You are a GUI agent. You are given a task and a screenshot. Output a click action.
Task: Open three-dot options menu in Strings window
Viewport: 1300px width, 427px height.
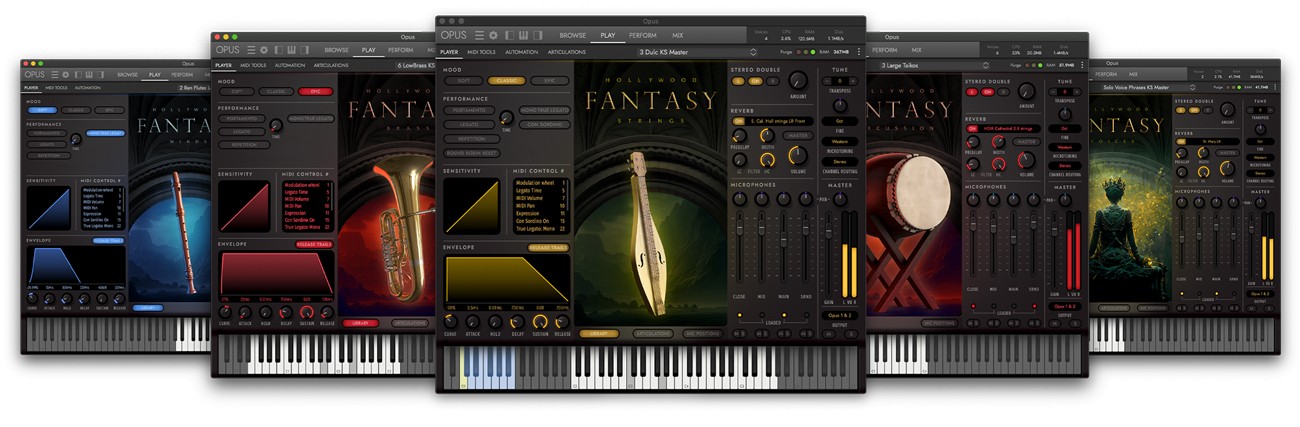[859, 52]
